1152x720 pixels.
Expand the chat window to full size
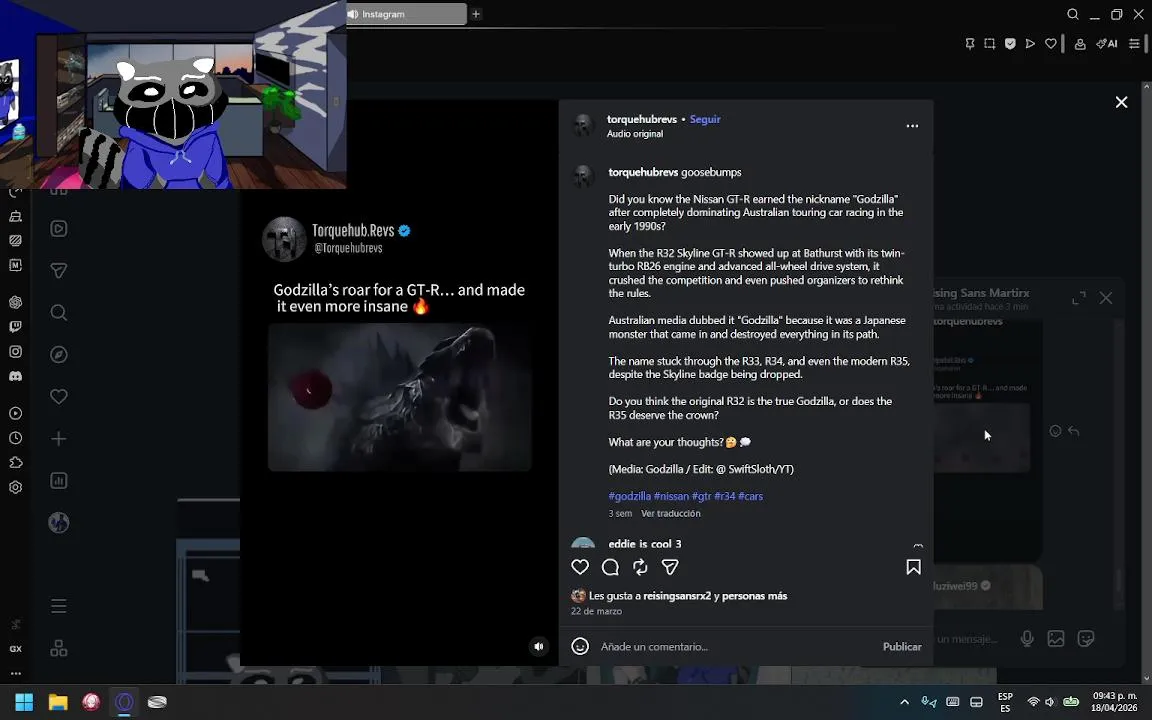click(1079, 298)
